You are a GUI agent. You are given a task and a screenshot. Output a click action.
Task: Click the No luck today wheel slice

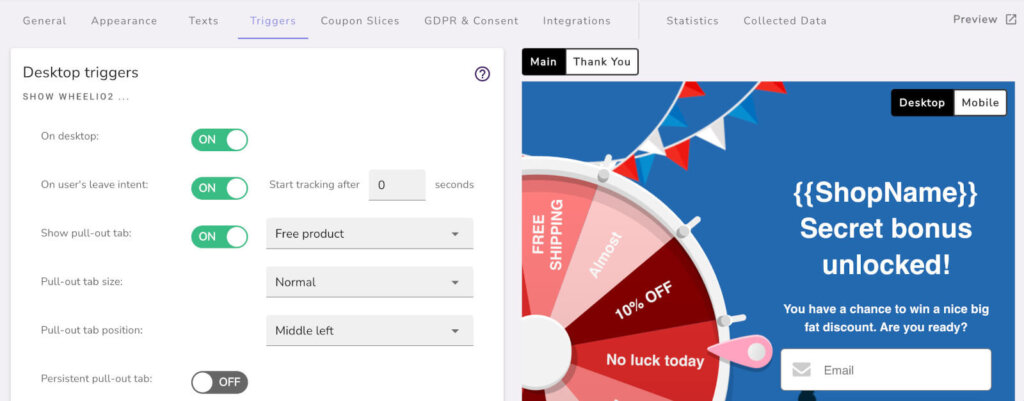tap(655, 361)
